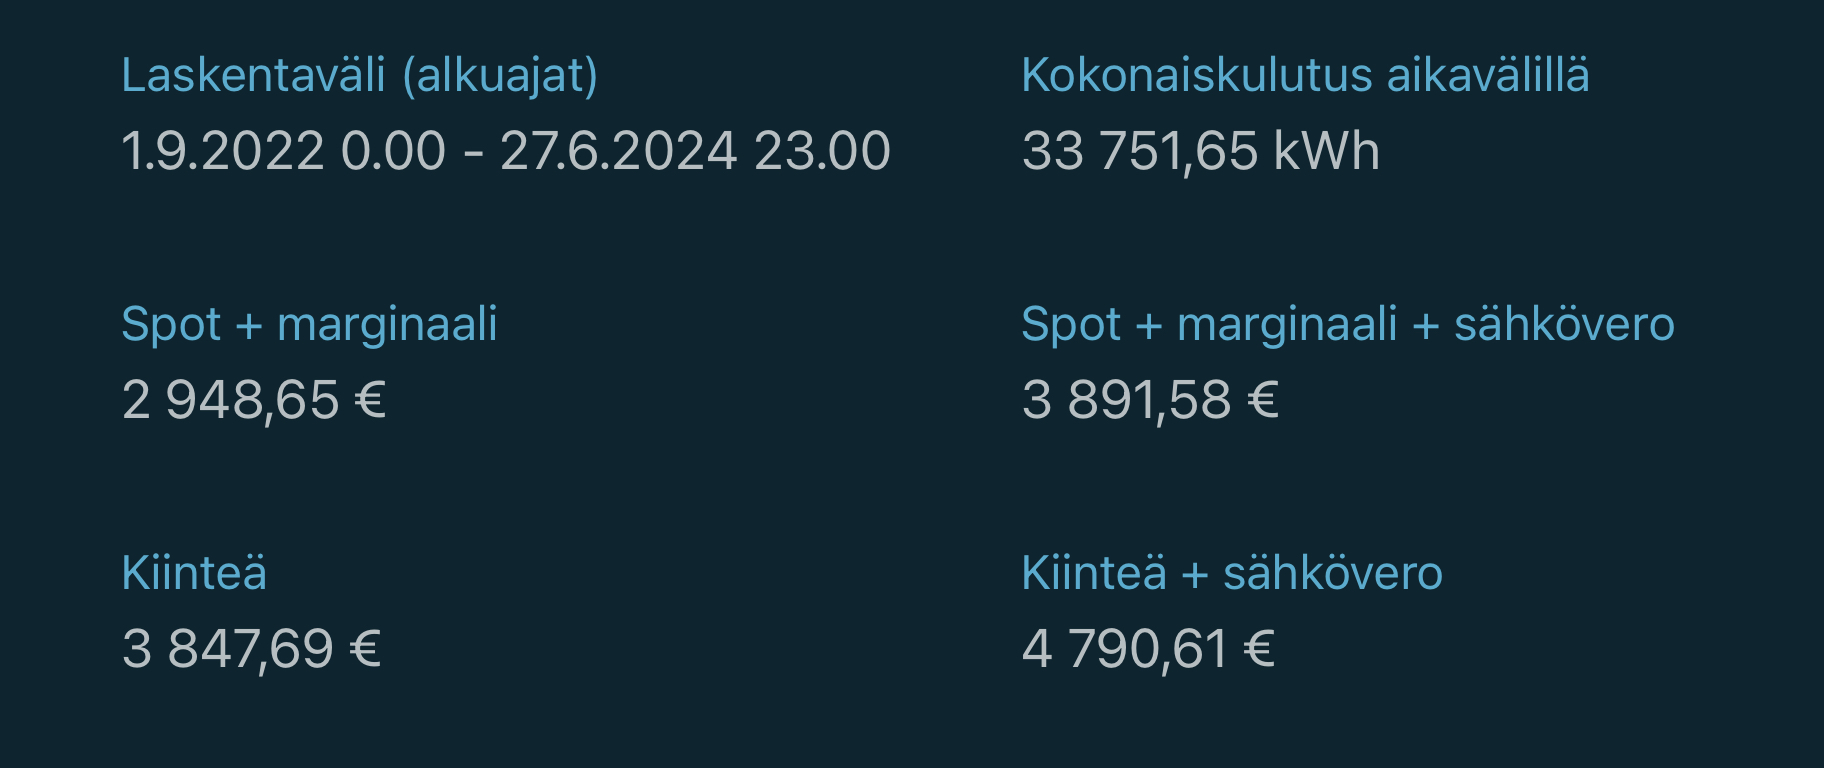Select the 3 891,58 amount
This screenshot has width=1824, height=768.
point(1126,400)
